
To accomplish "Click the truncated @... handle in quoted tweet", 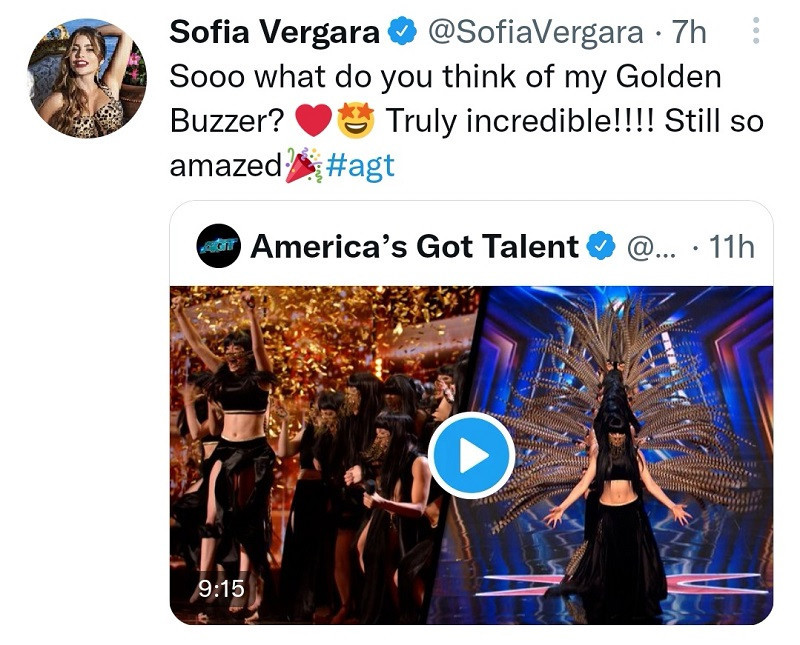I will point(651,247).
